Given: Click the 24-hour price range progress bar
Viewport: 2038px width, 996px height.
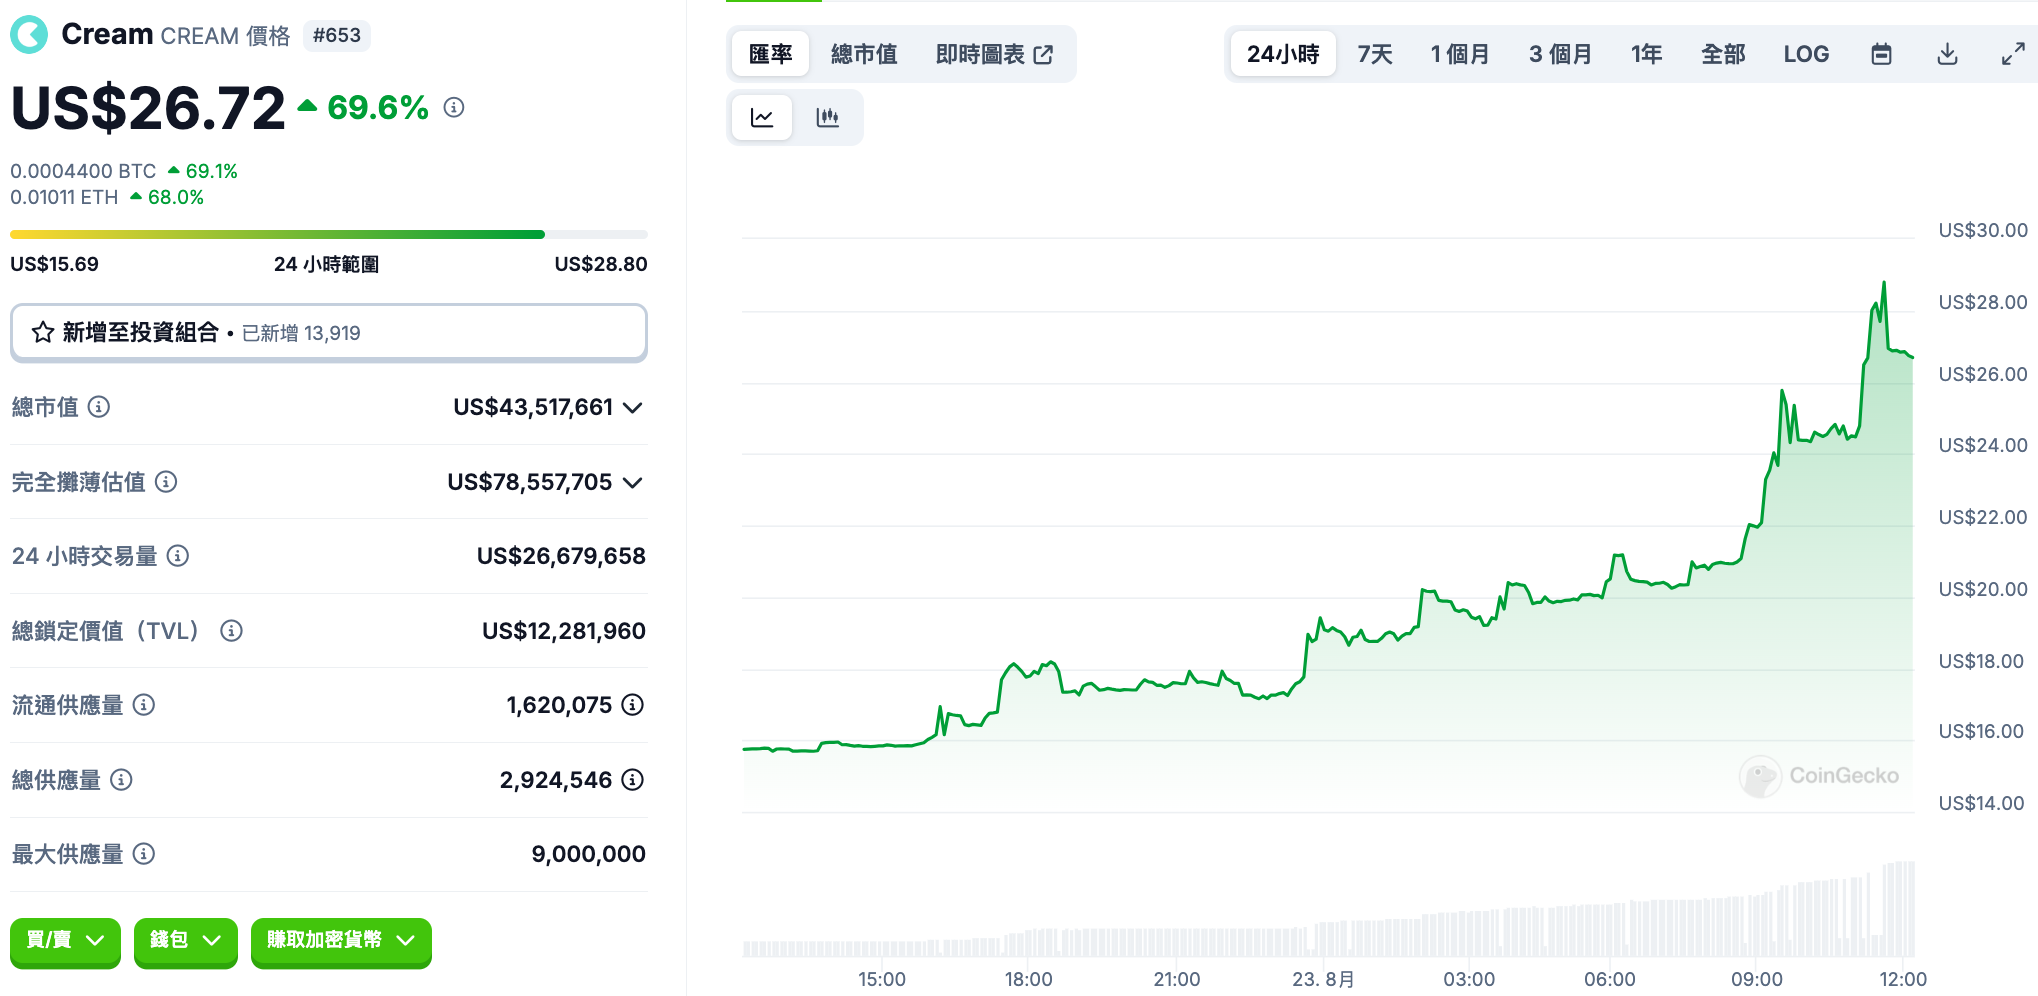Looking at the screenshot, I should [329, 234].
